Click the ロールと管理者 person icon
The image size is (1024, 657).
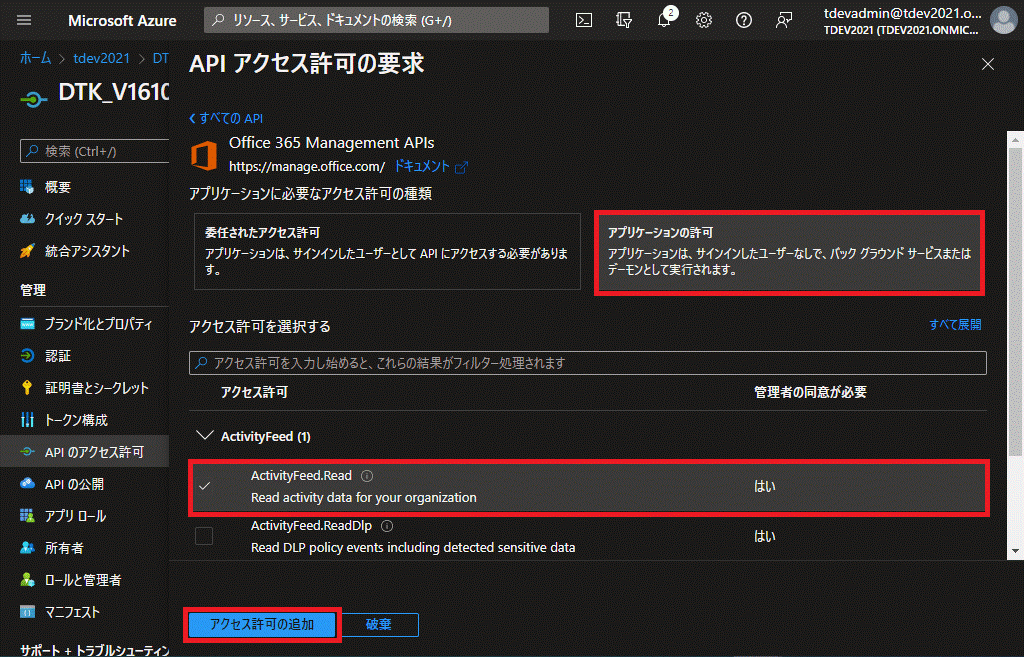point(27,580)
